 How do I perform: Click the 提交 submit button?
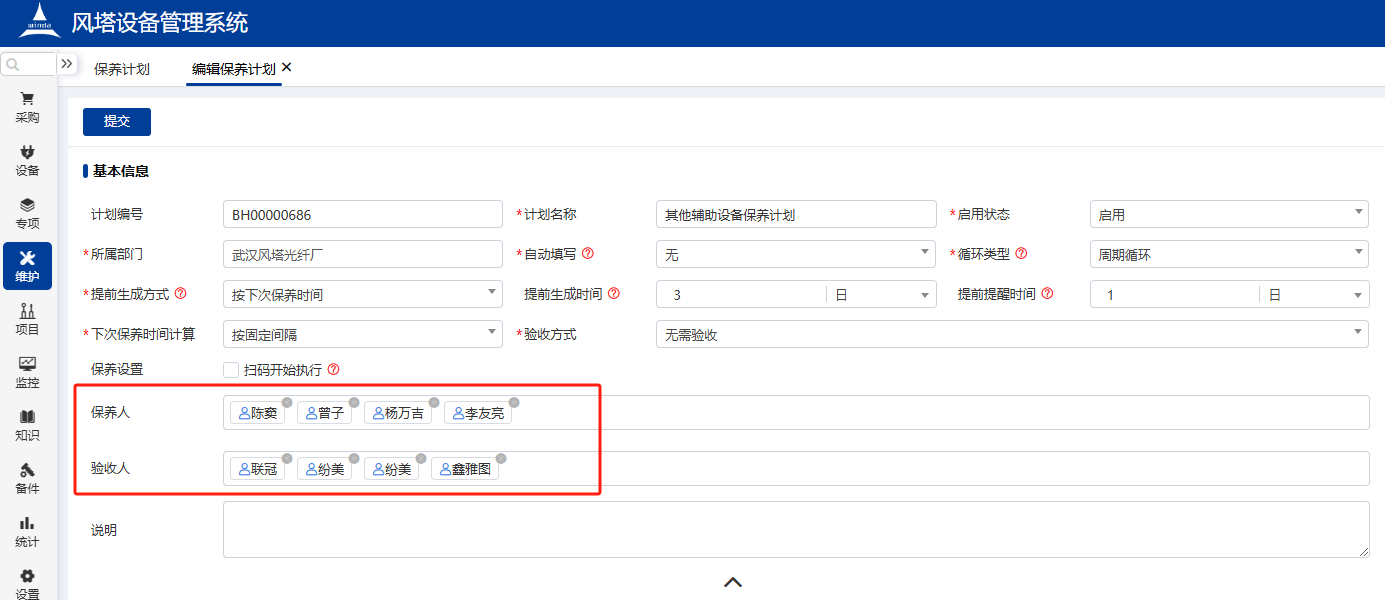(x=116, y=121)
